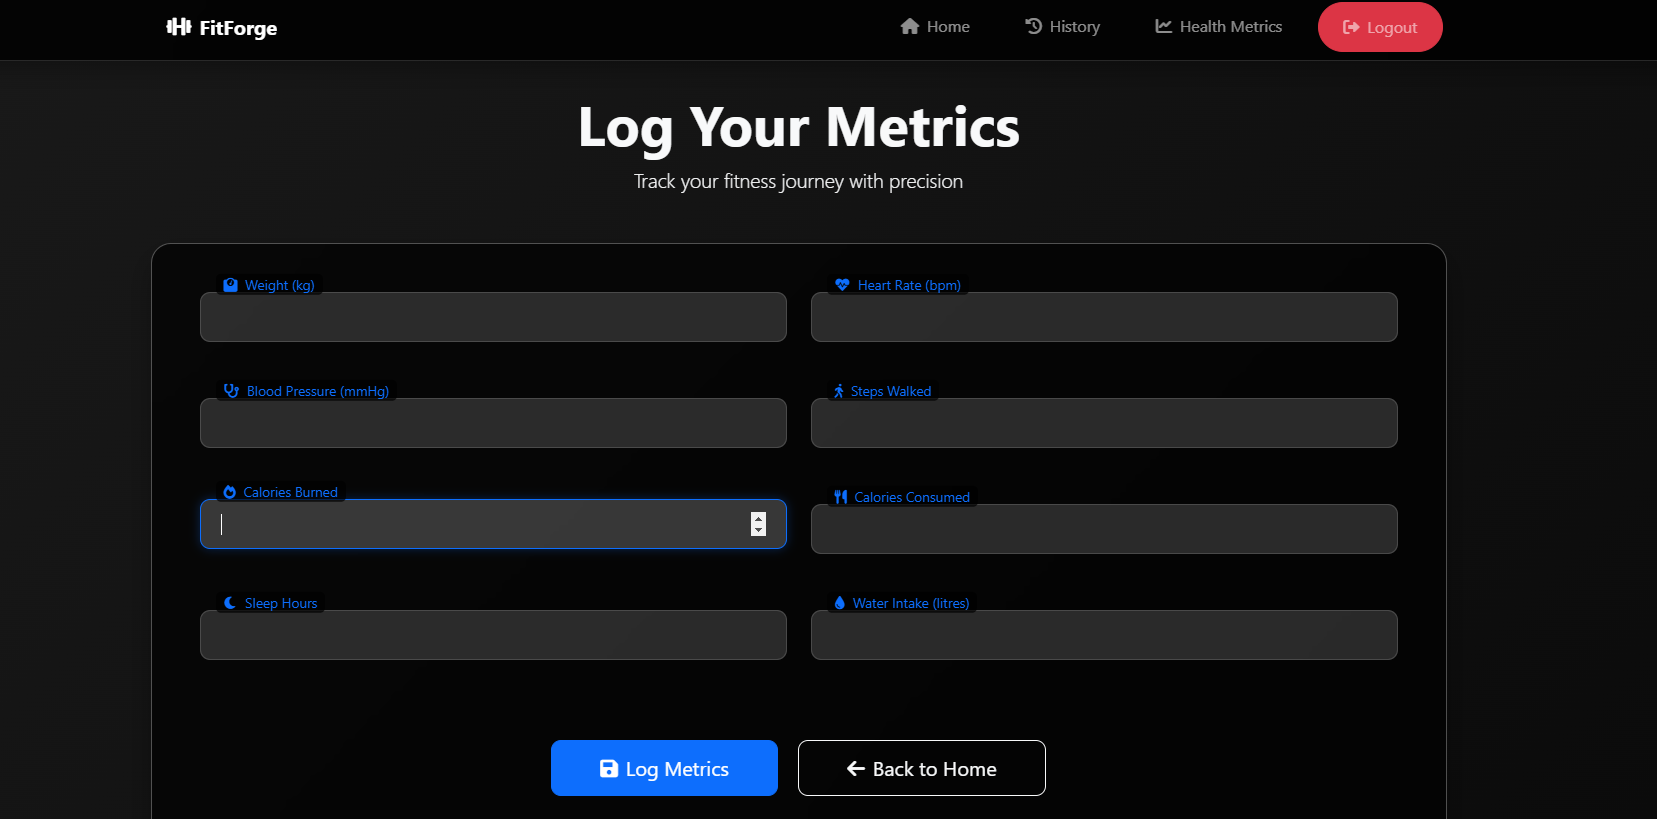Open the History nav item

click(x=1062, y=27)
